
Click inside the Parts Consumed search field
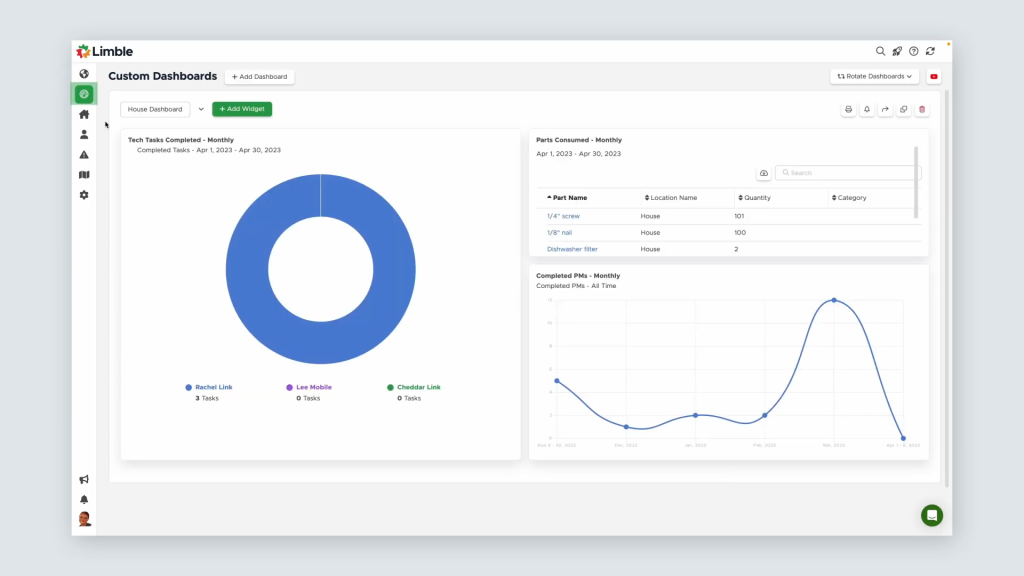click(x=845, y=172)
